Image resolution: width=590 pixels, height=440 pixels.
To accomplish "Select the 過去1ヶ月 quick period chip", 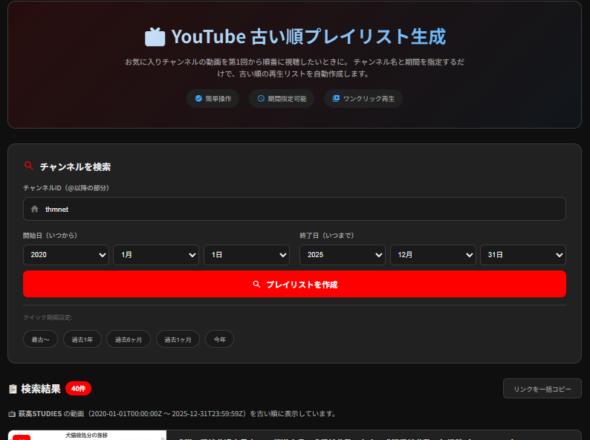I will (x=178, y=339).
